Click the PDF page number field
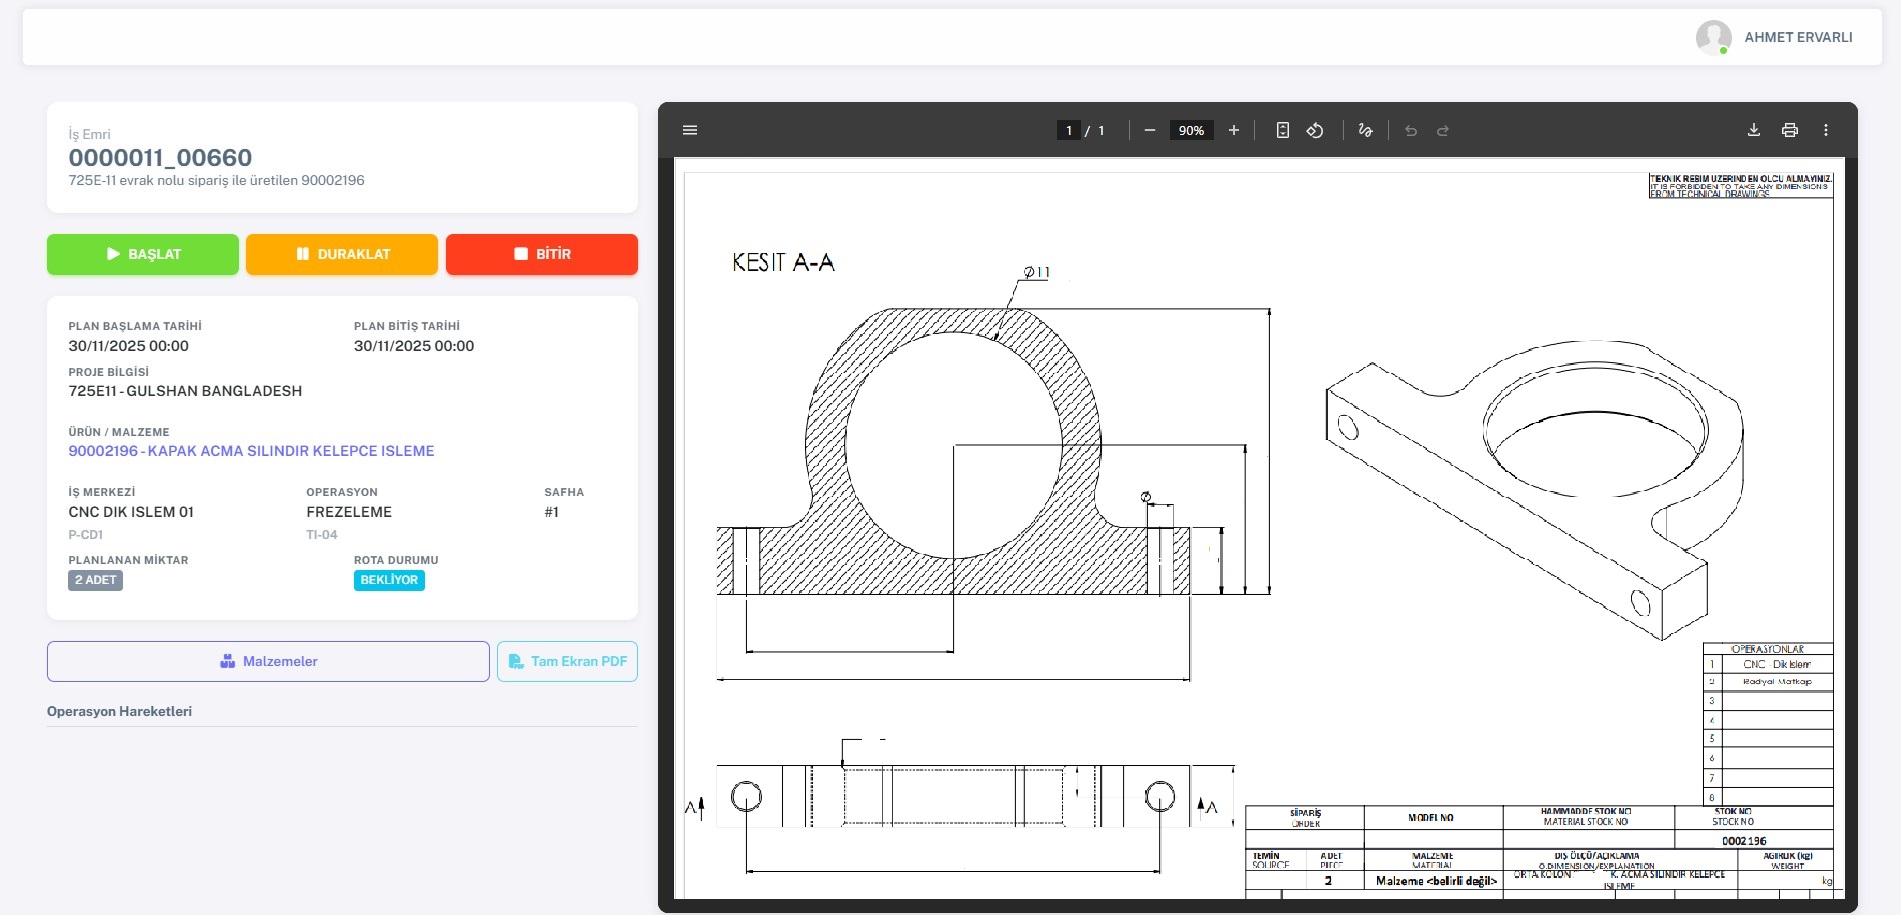 click(x=1069, y=130)
